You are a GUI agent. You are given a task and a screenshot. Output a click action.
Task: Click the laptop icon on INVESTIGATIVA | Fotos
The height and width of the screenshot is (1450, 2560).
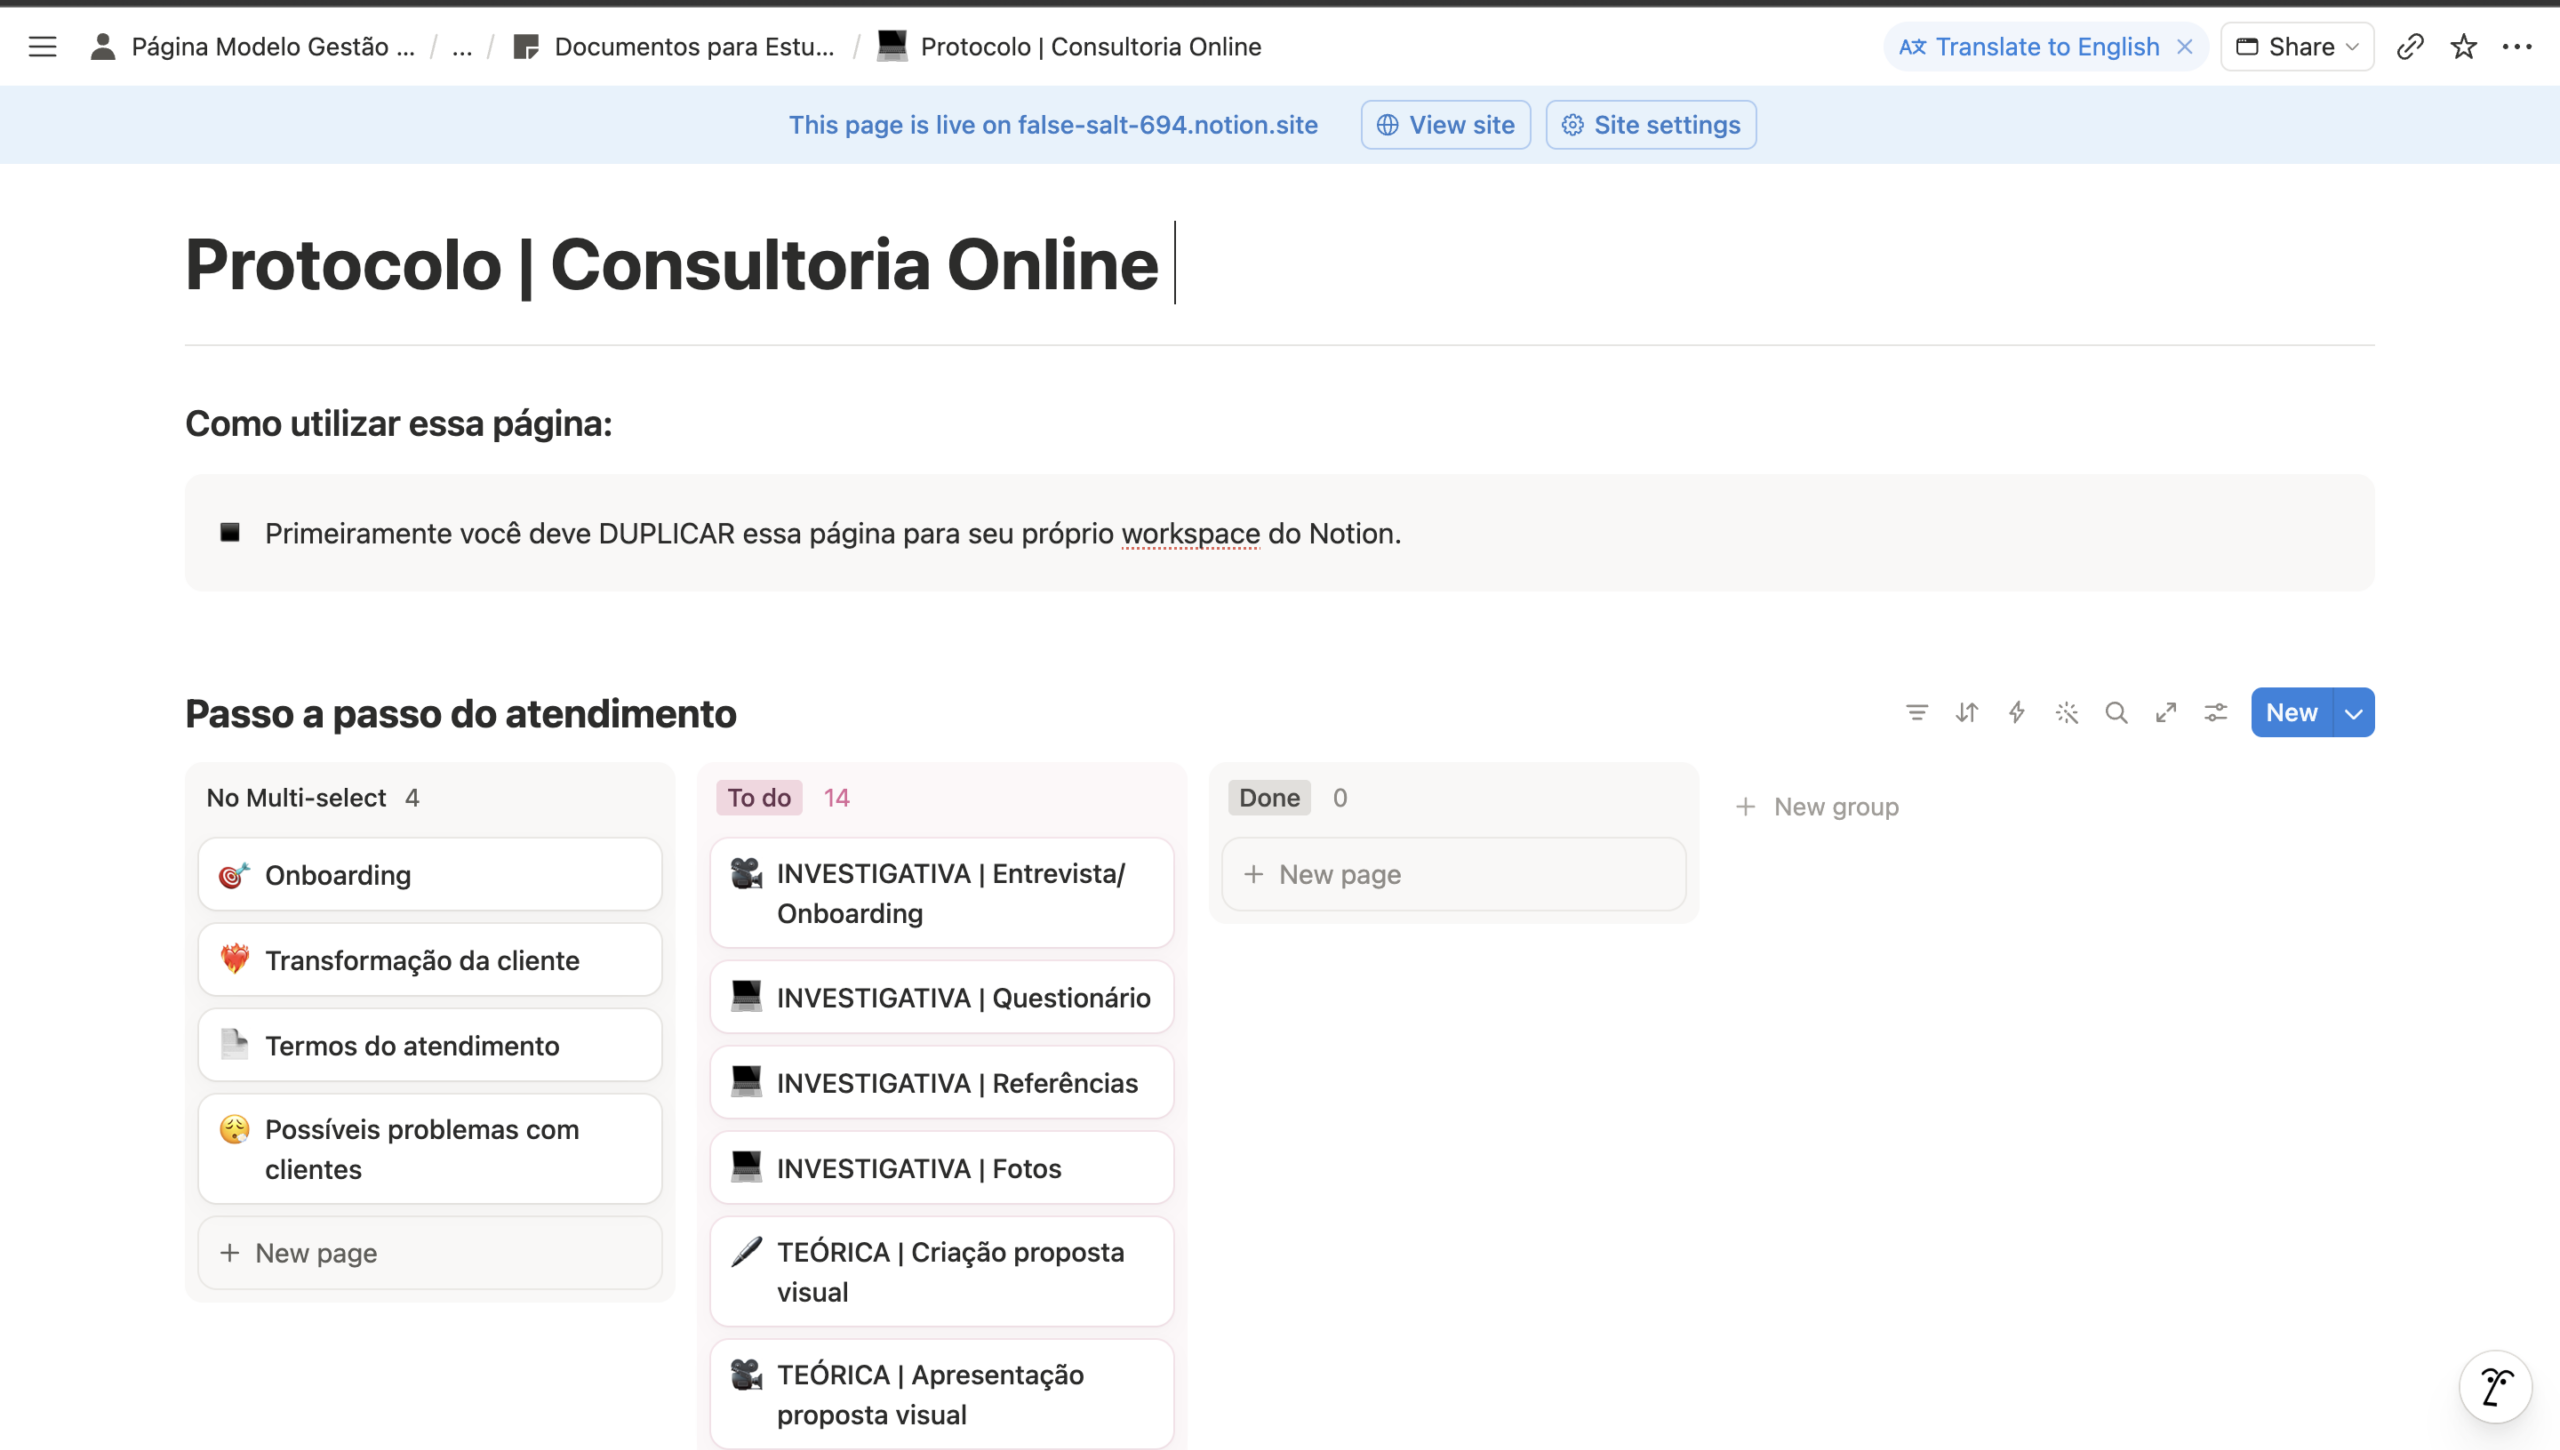click(x=746, y=1165)
